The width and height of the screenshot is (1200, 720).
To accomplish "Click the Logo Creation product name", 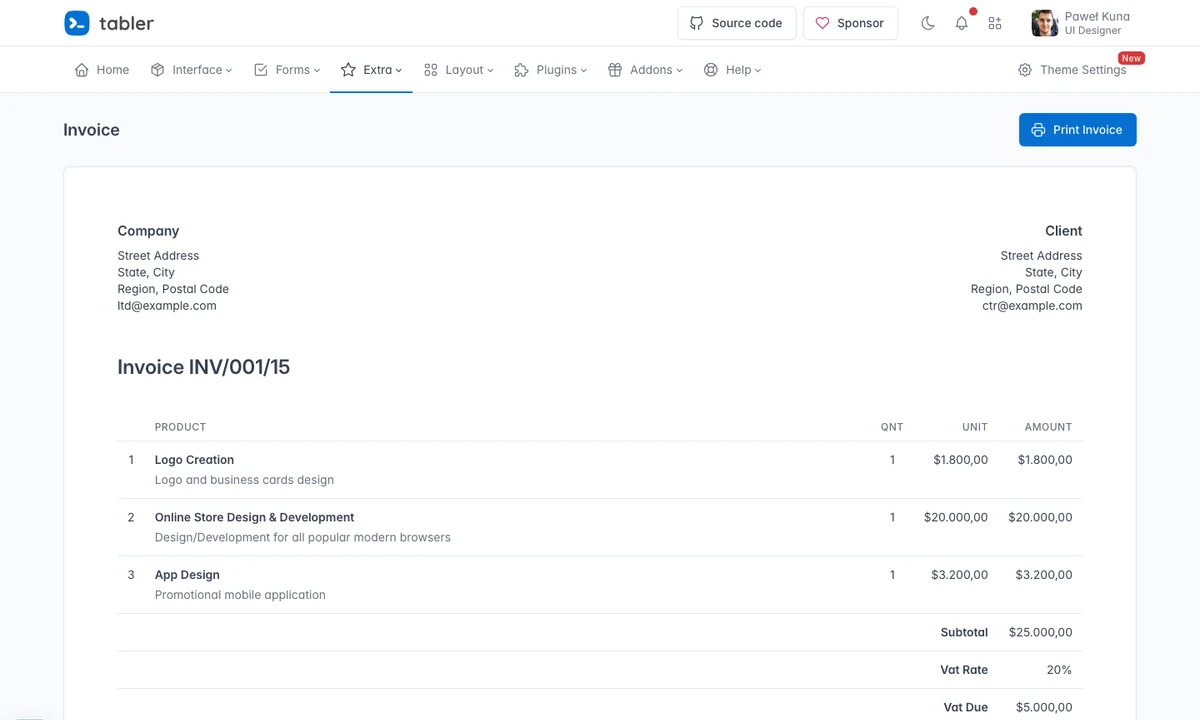I will click(x=194, y=460).
